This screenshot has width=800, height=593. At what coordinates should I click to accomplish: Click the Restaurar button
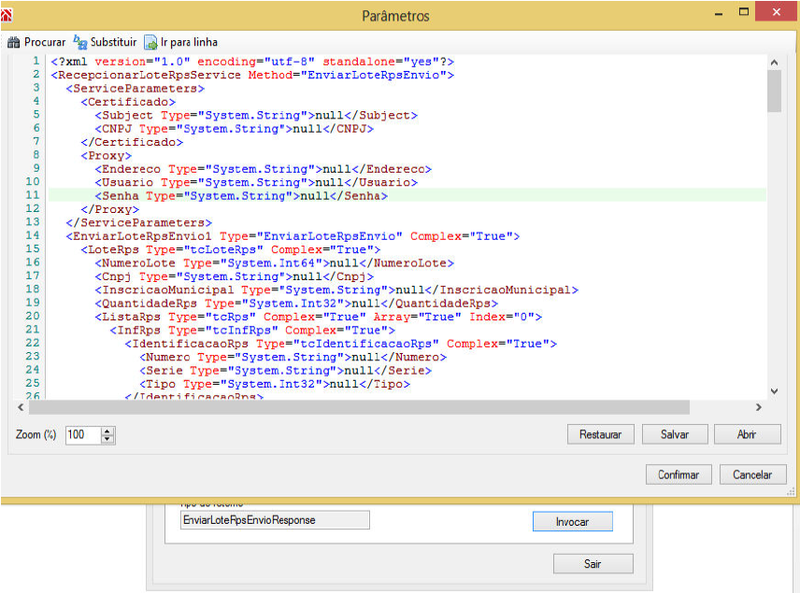pos(601,434)
